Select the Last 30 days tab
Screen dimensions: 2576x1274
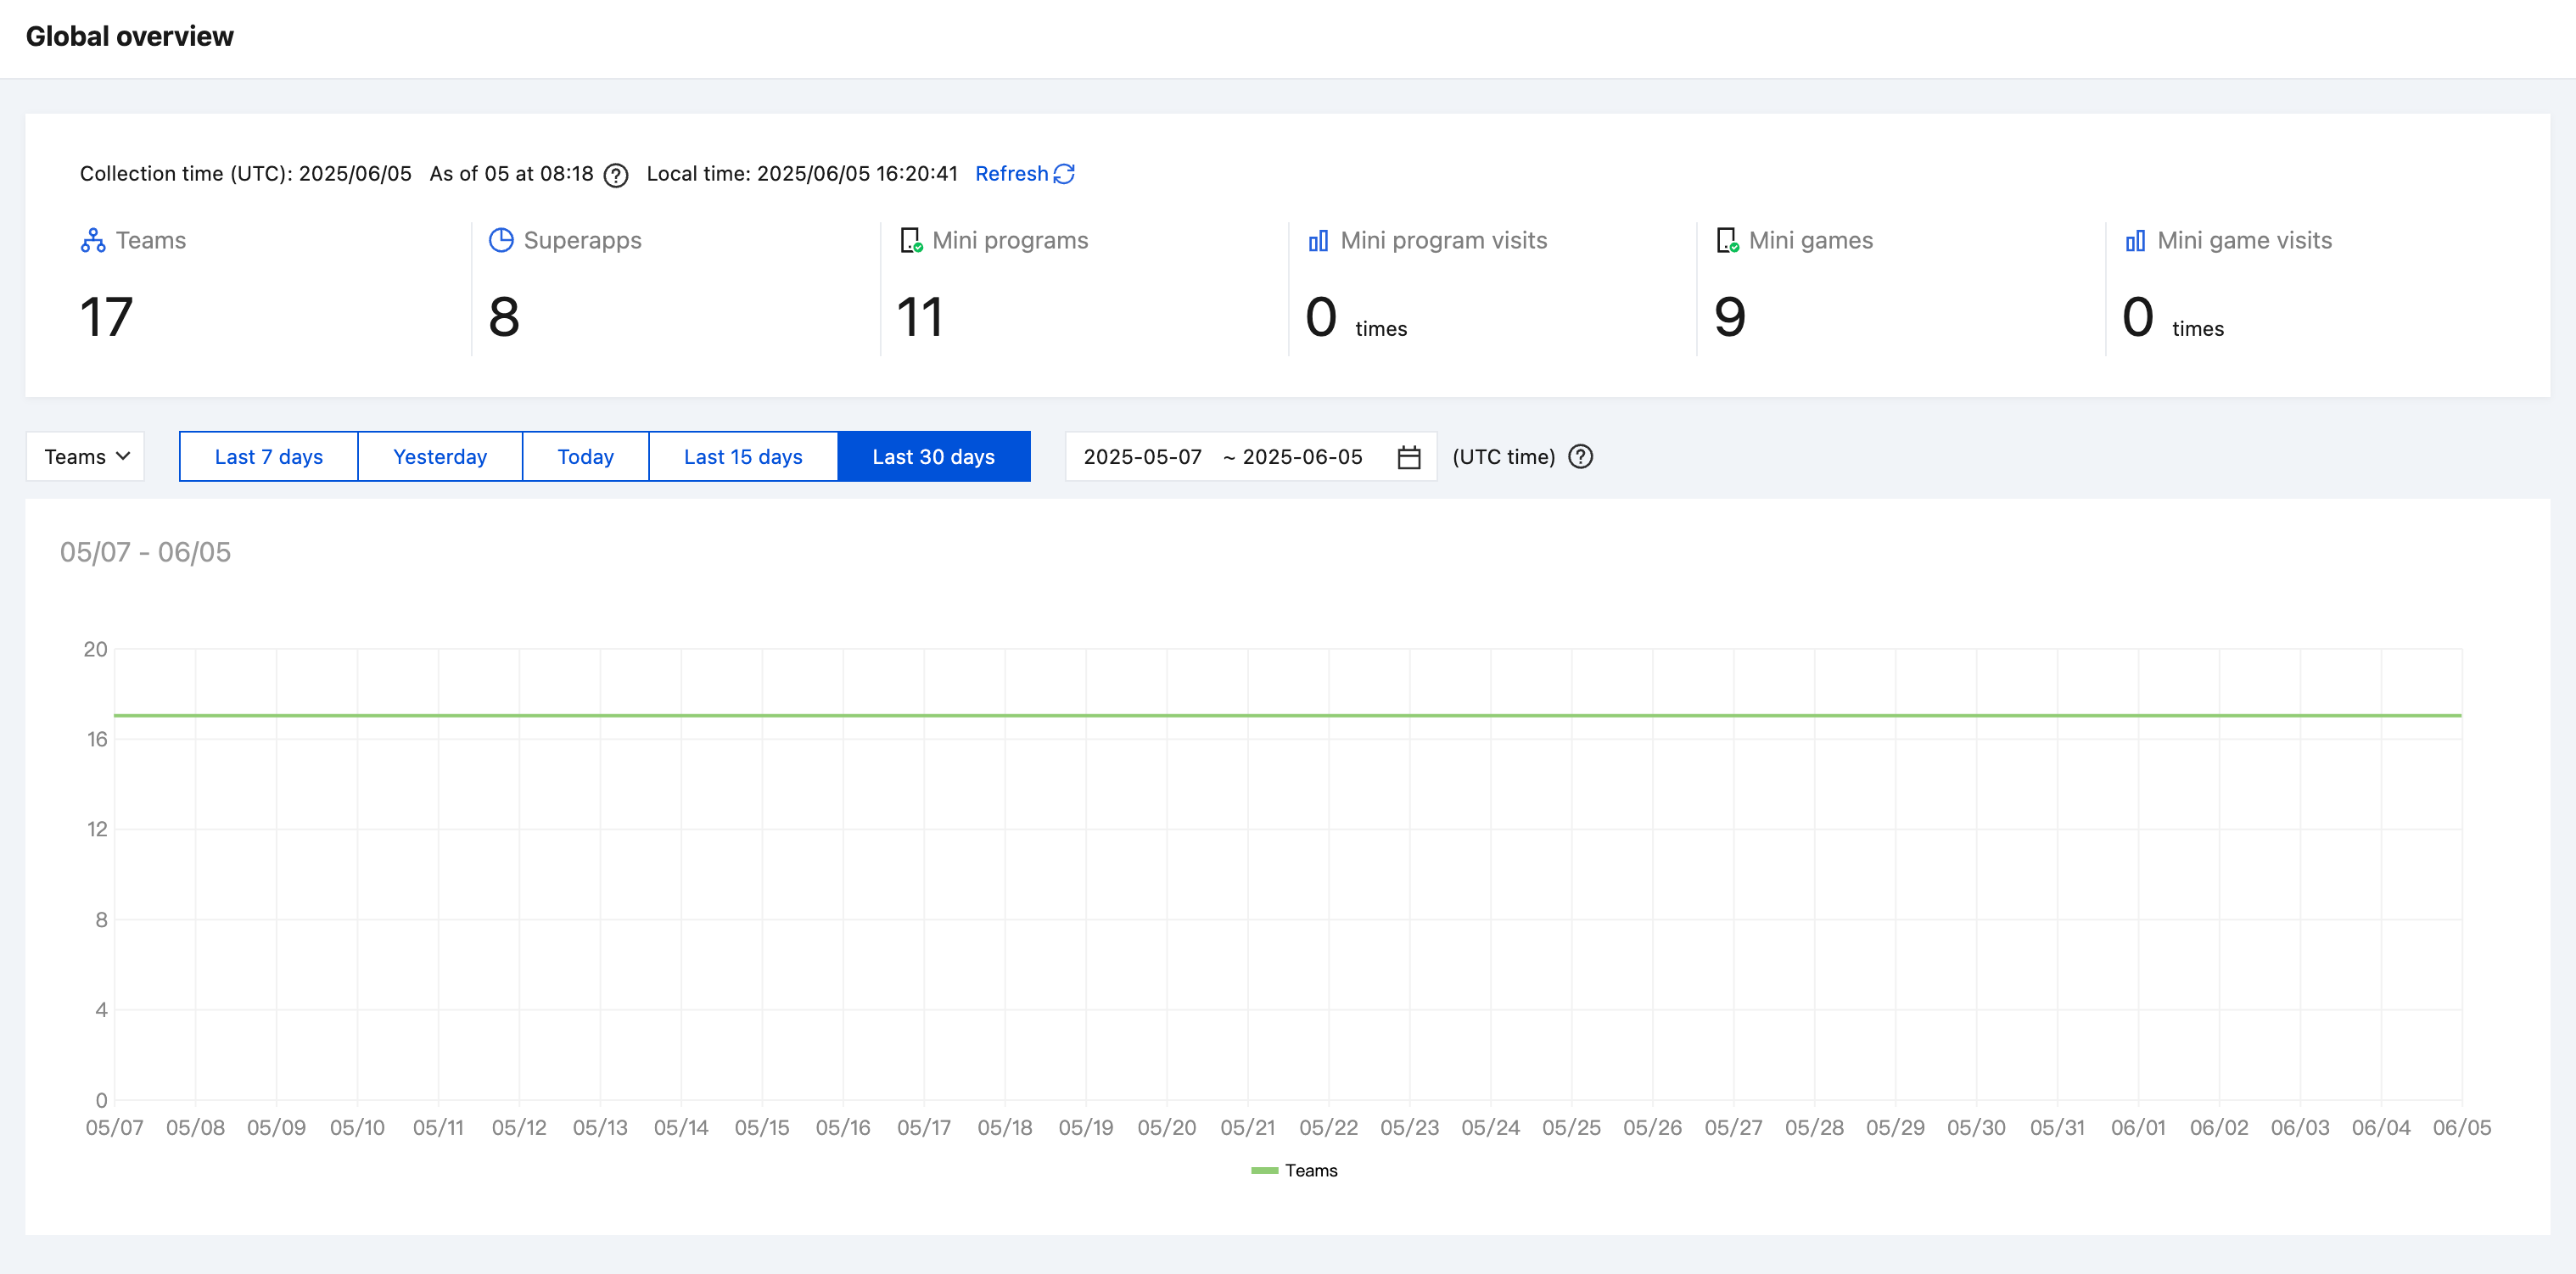933,457
